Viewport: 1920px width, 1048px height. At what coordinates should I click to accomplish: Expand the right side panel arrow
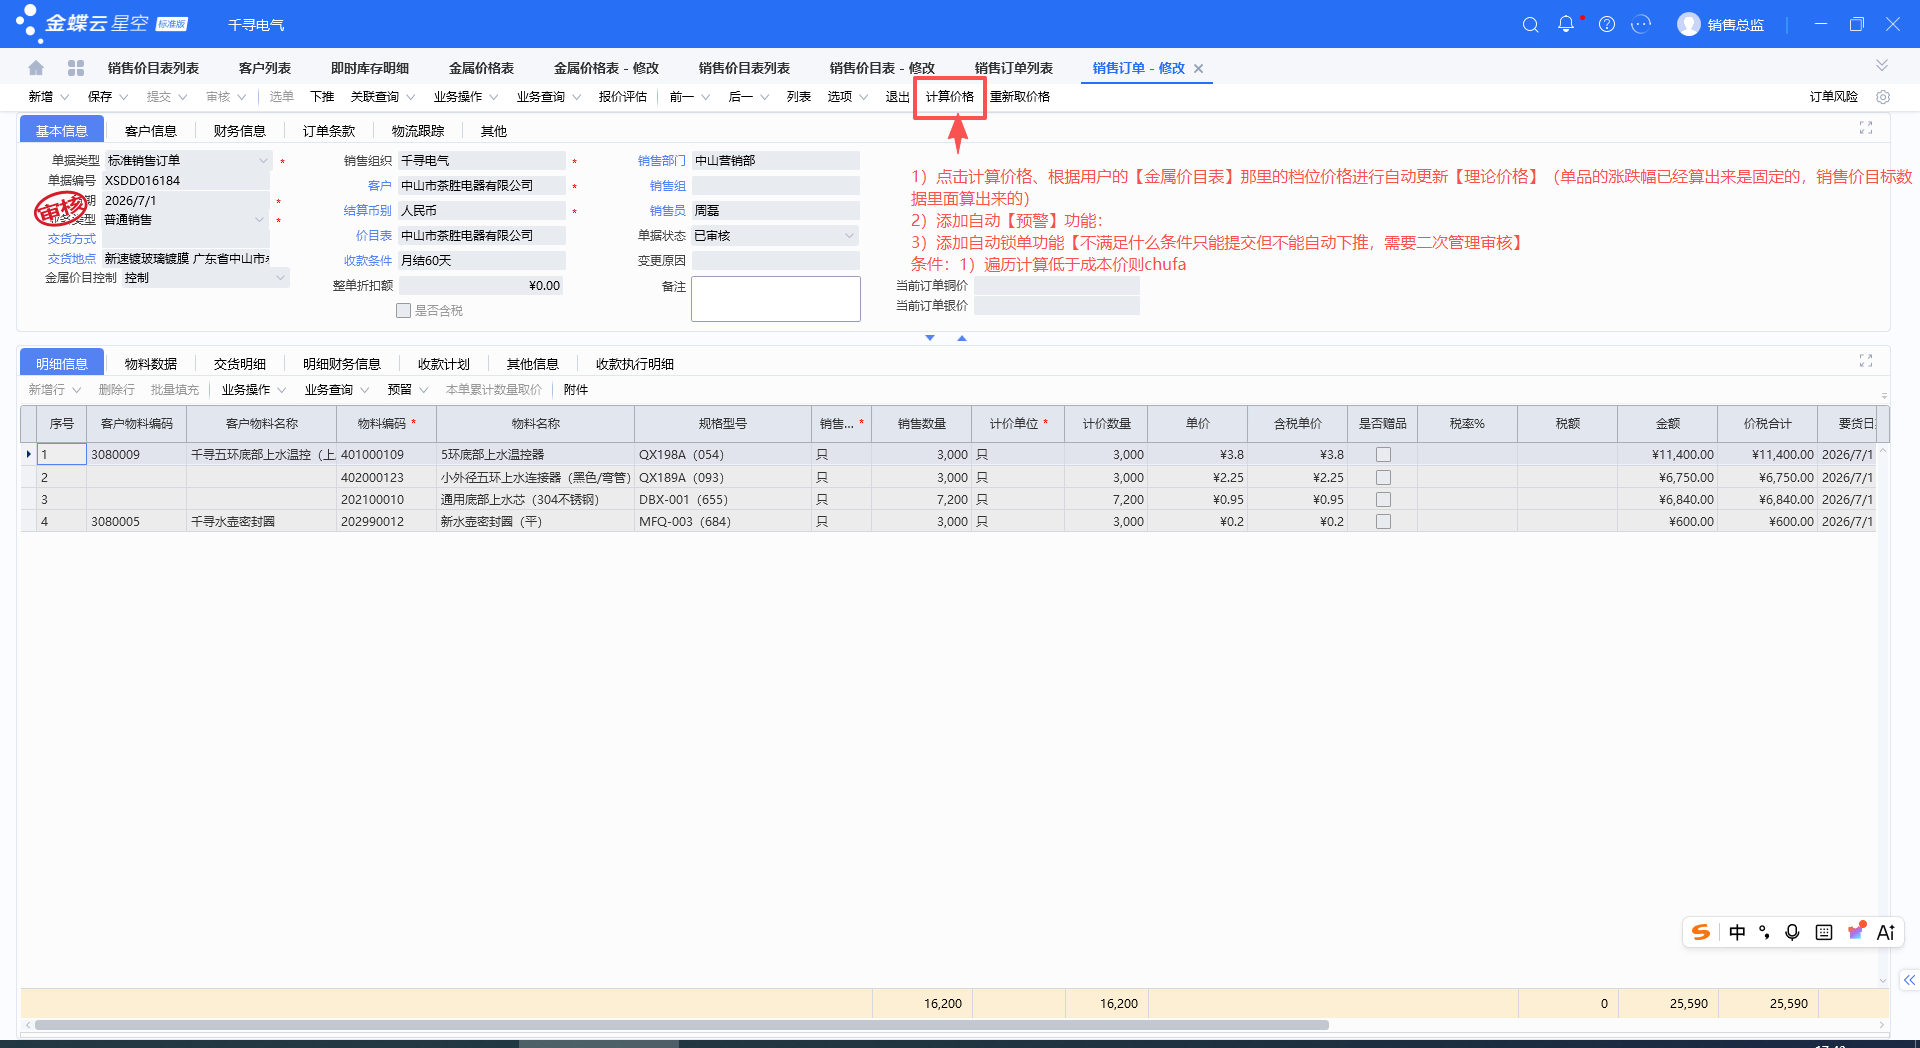pos(1909,980)
